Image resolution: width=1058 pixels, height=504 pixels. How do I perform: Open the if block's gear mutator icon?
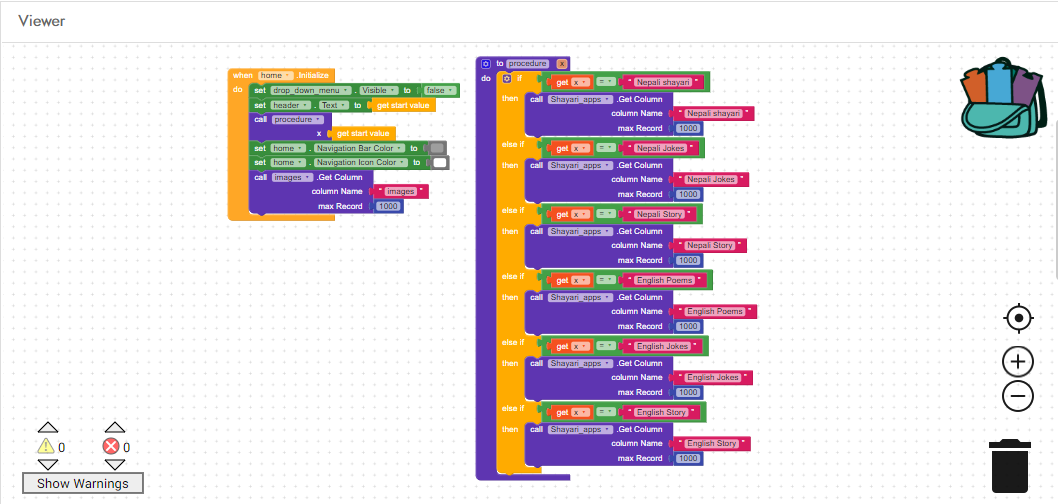point(507,79)
